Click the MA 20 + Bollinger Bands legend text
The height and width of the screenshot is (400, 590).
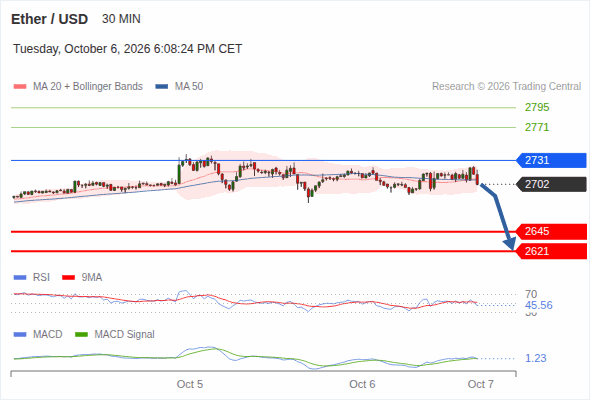88,87
